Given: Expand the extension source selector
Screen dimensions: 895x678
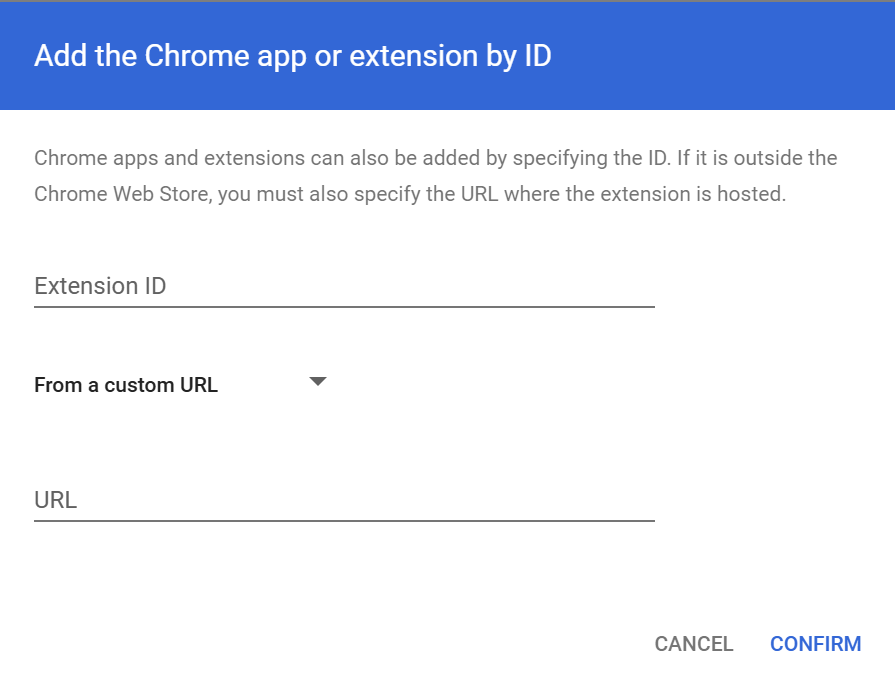Looking at the screenshot, I should tap(180, 385).
